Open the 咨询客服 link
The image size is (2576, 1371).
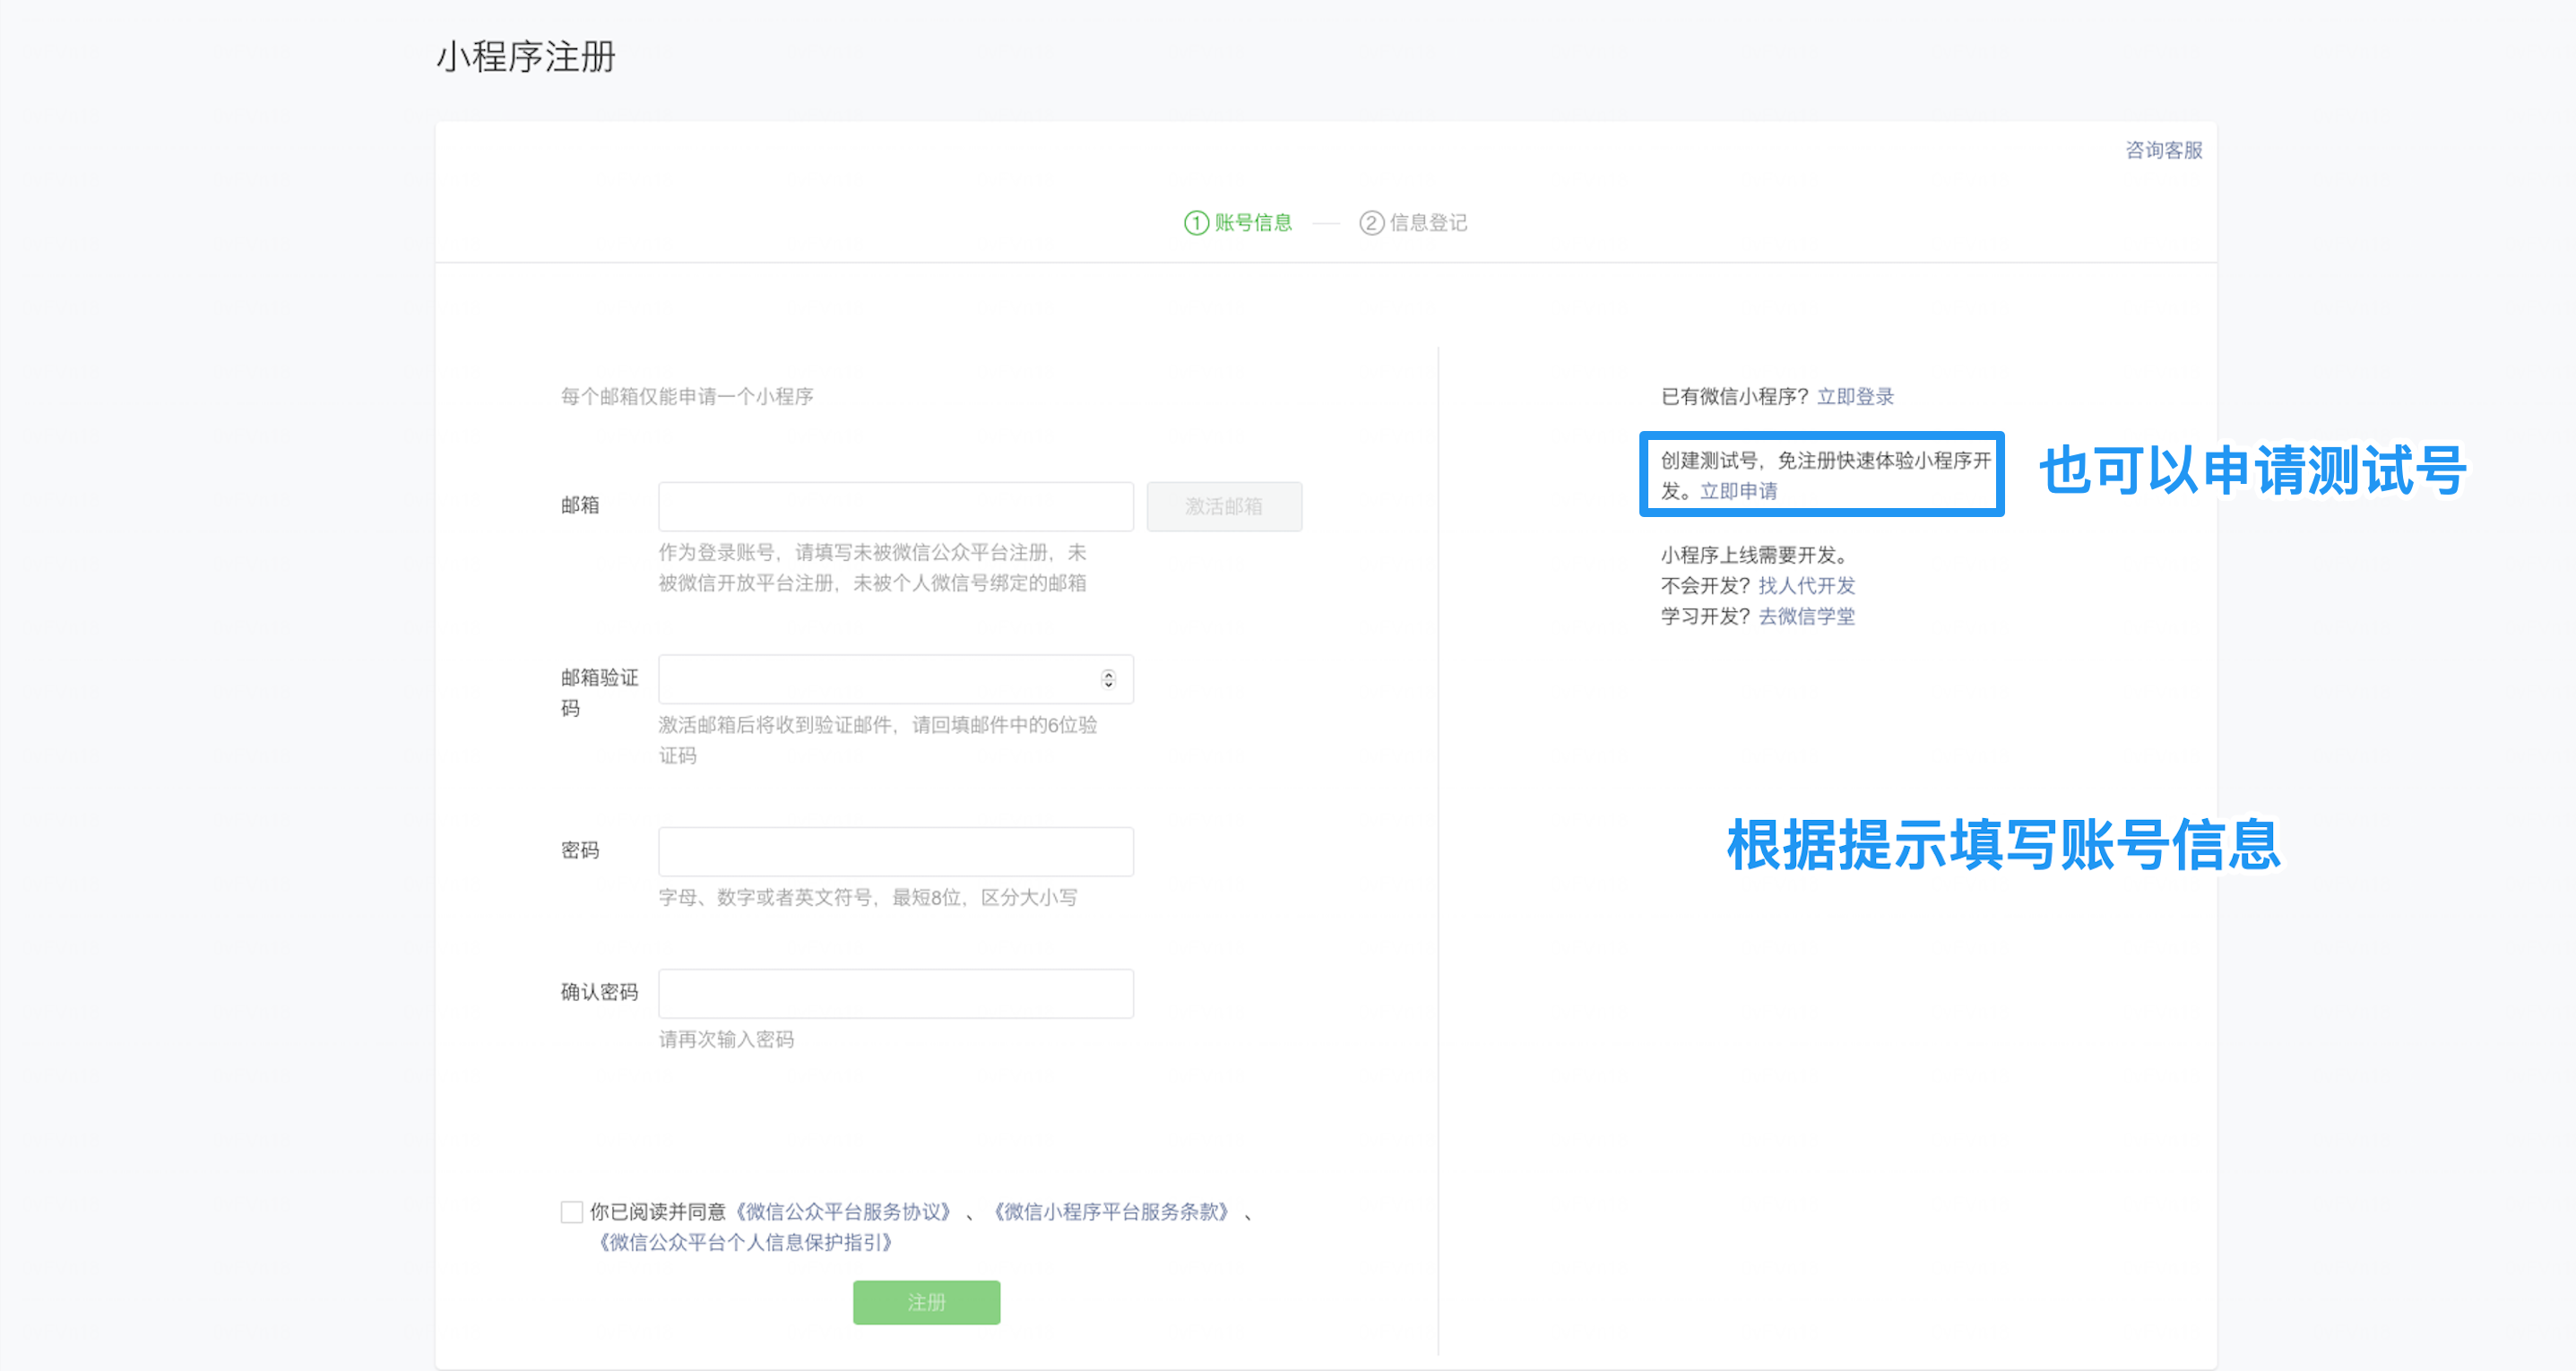point(2163,150)
